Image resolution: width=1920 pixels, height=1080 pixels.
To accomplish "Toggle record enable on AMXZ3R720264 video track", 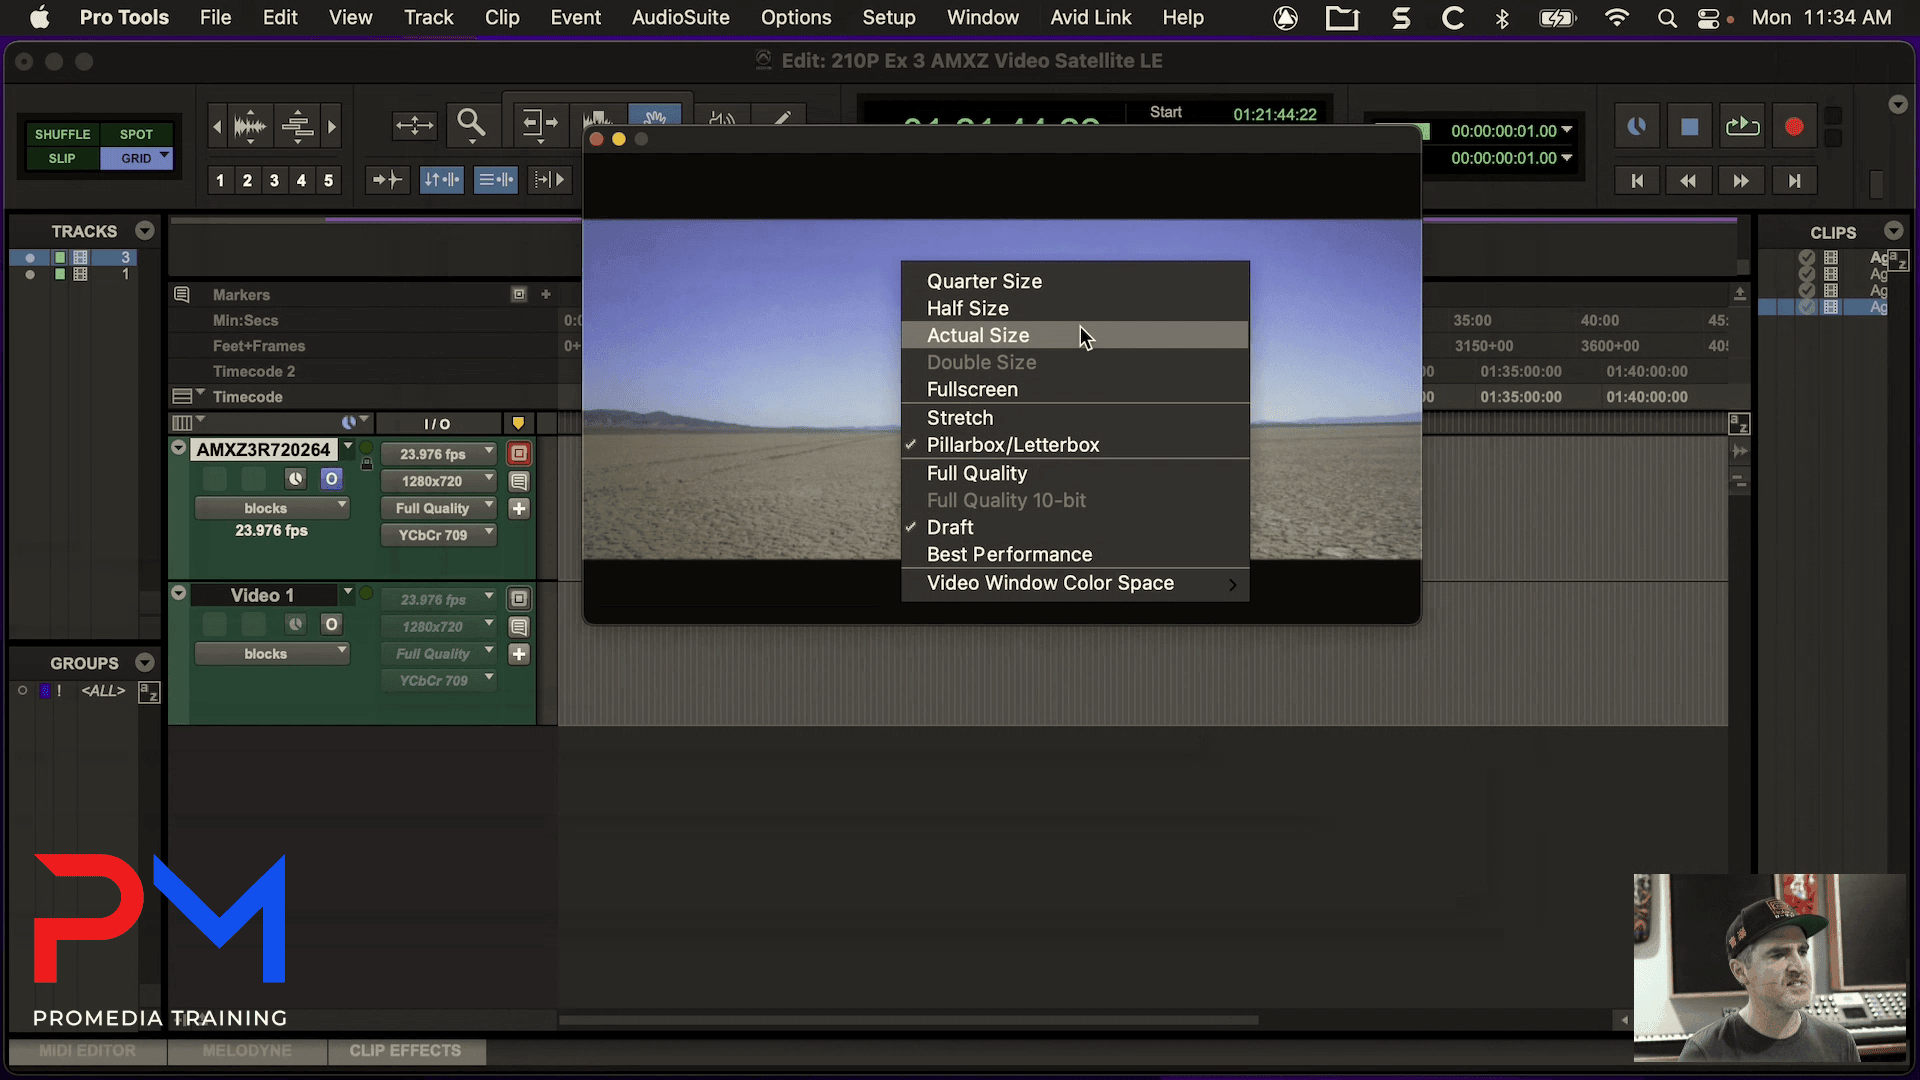I will 519,454.
